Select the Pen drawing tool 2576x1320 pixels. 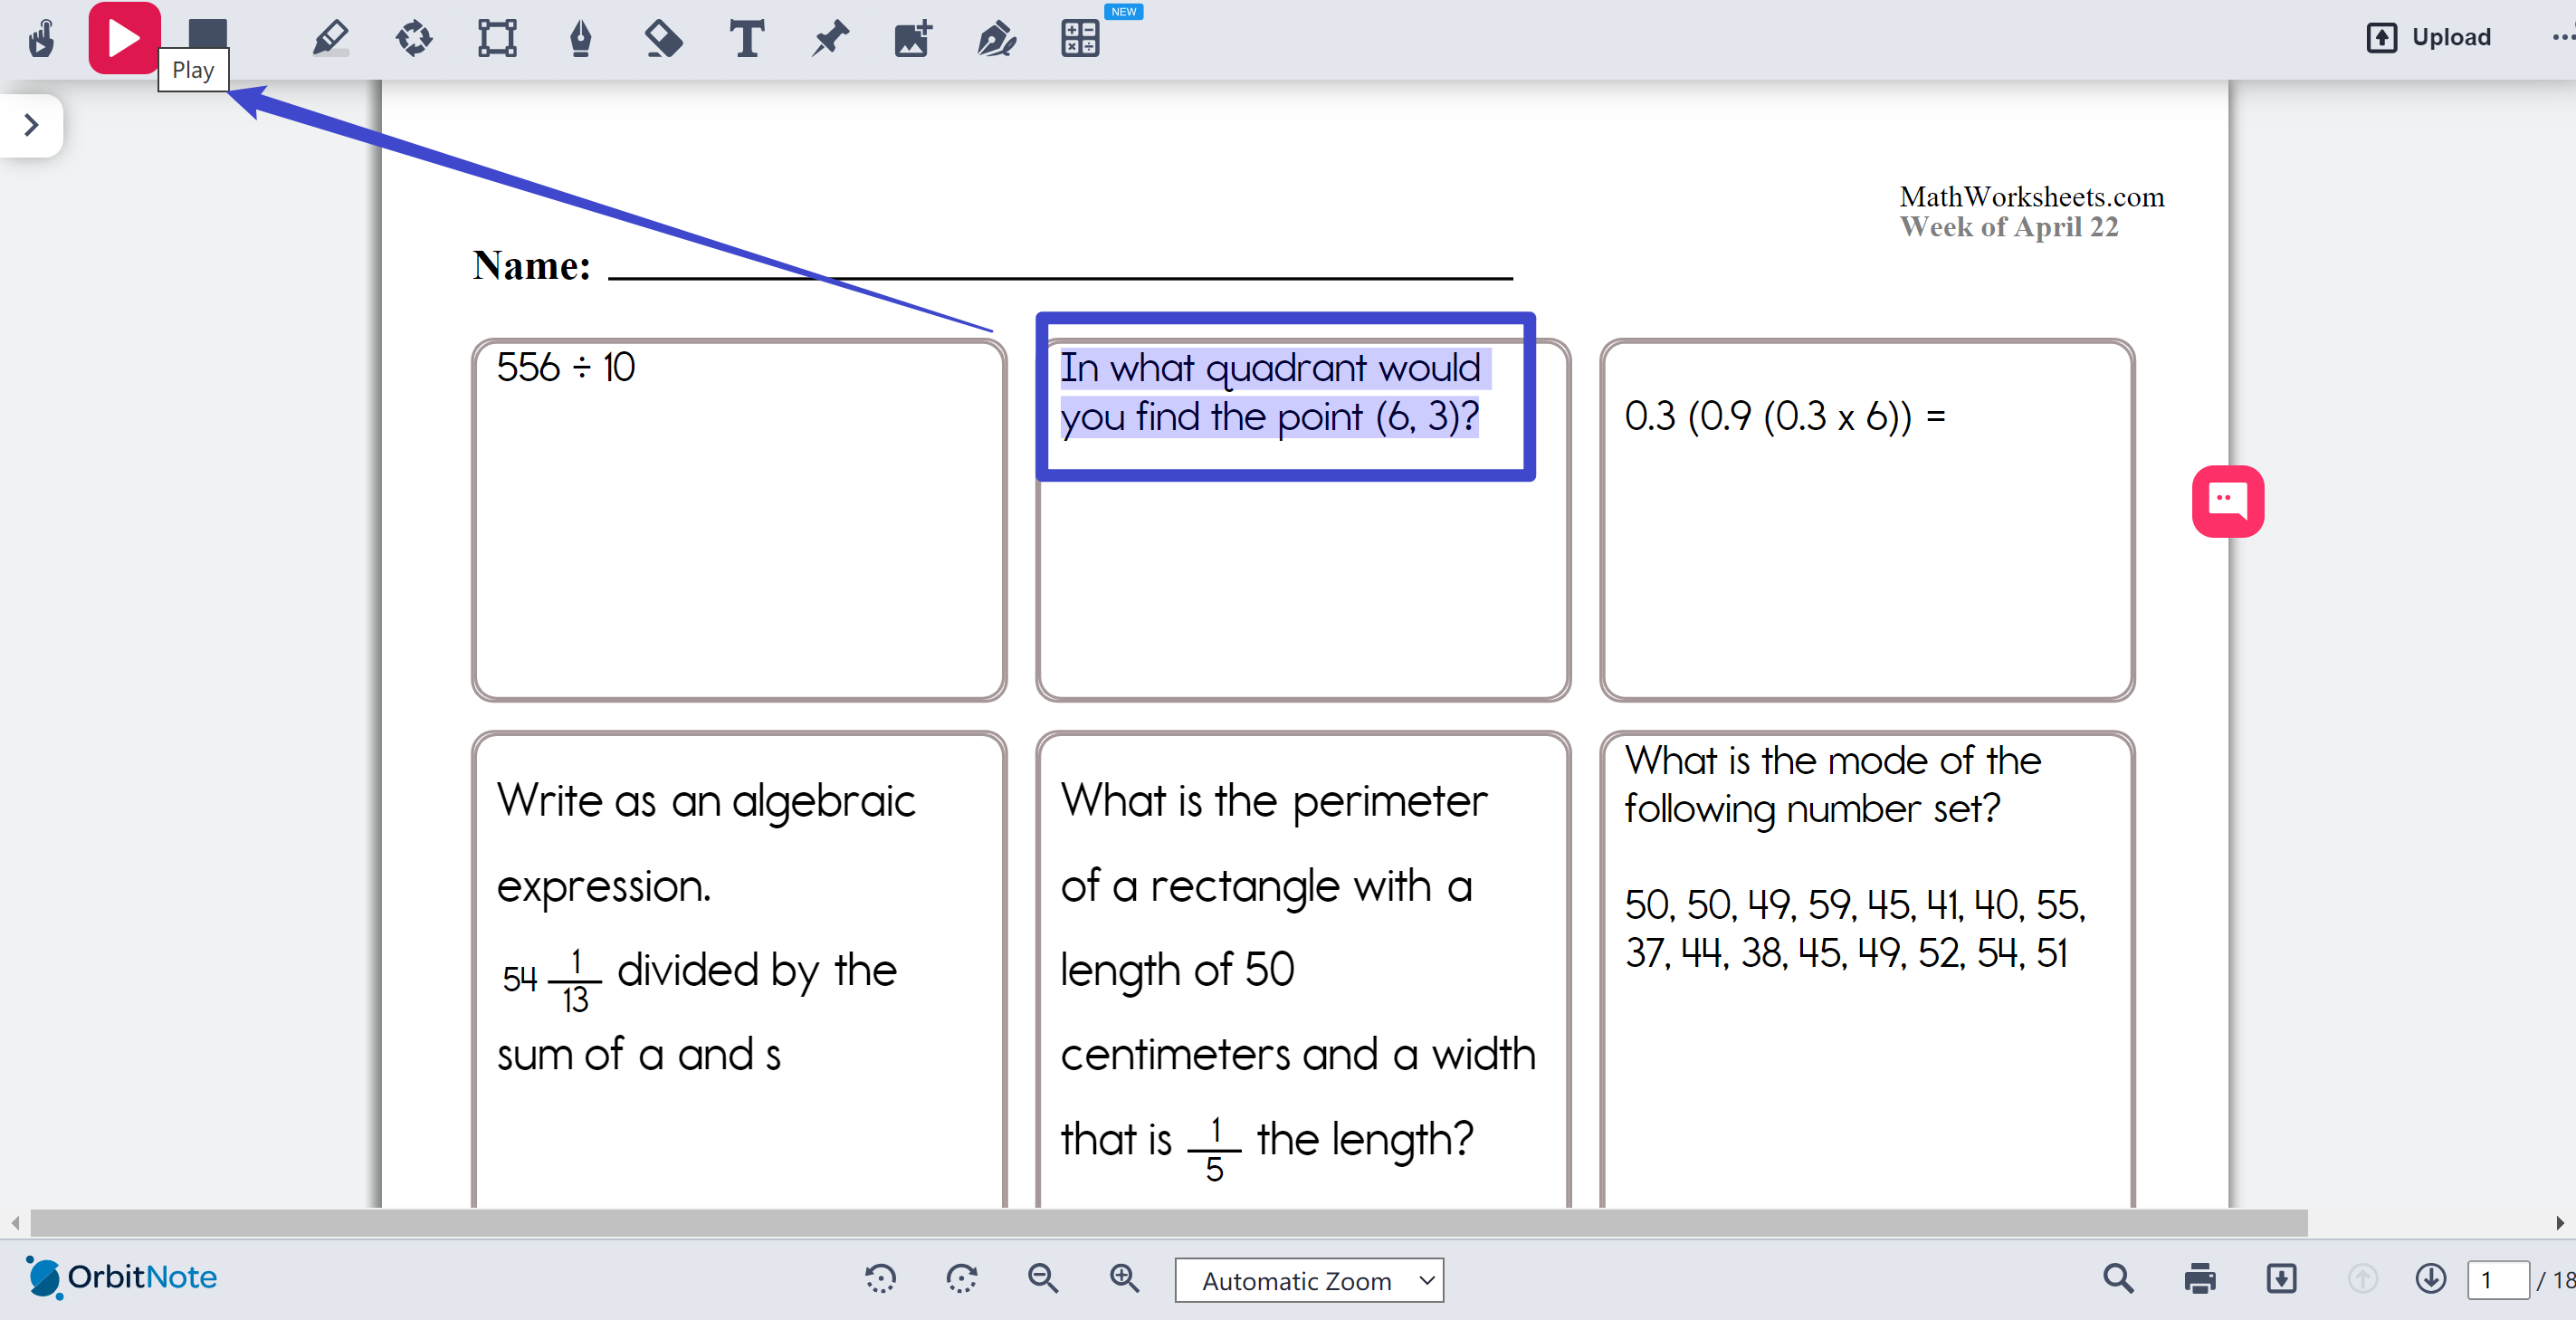pyautogui.click(x=580, y=38)
